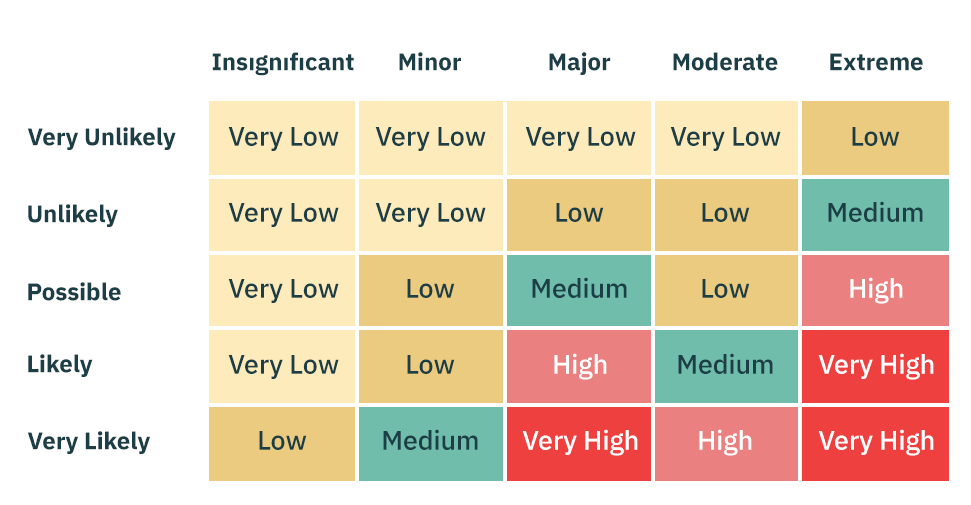Click High cell for Likely and Major
The width and height of the screenshot is (971, 505).
(579, 366)
